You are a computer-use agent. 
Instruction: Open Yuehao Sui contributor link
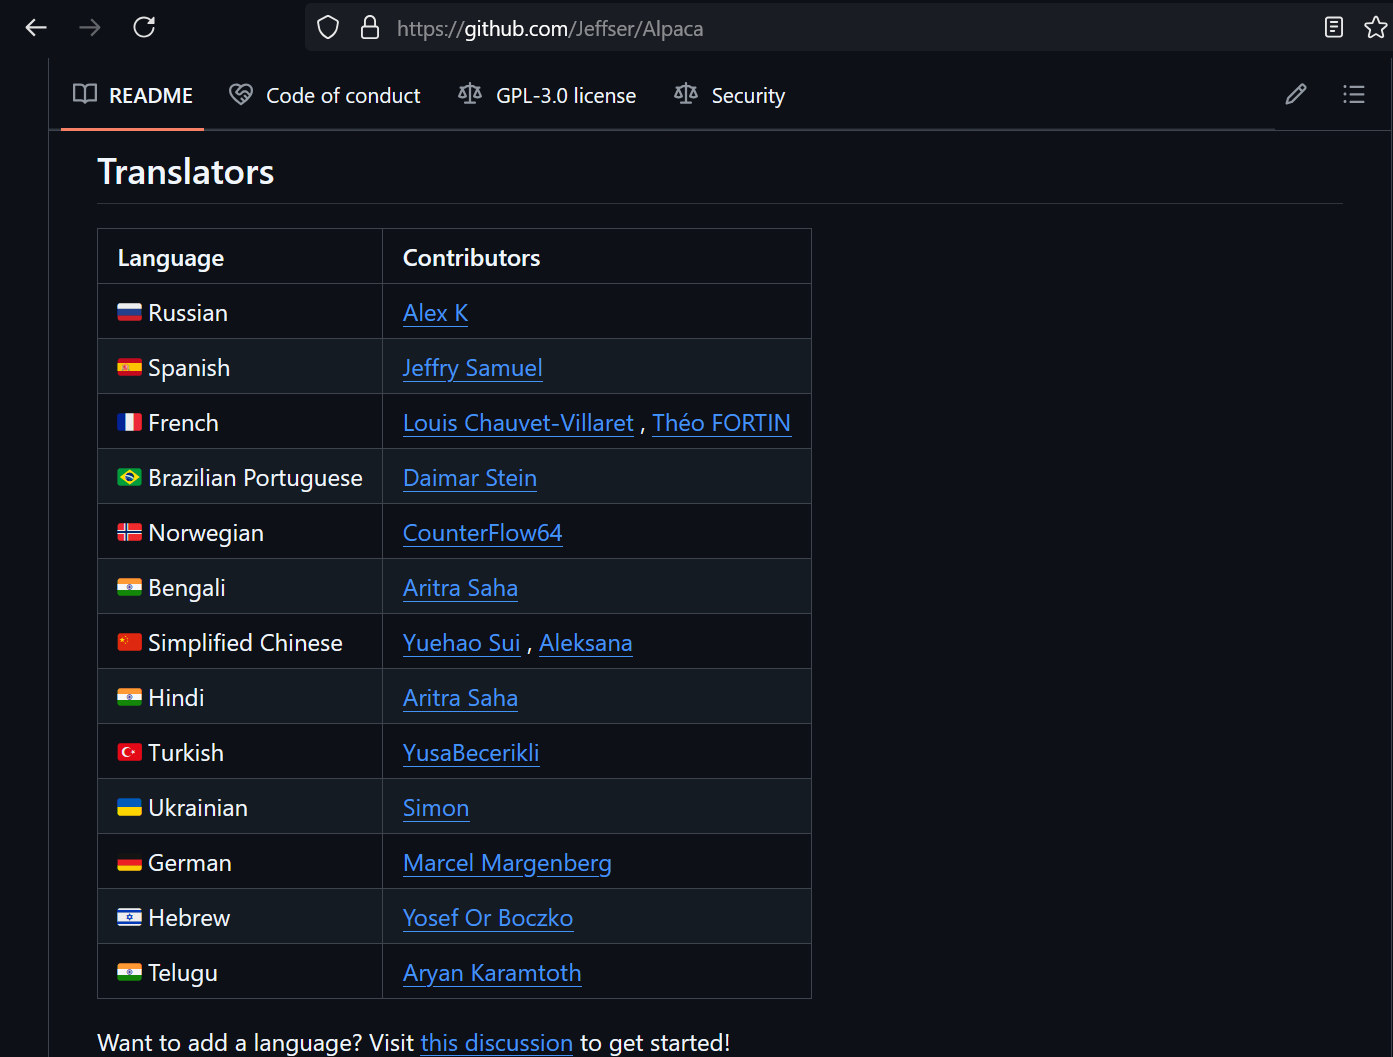coord(461,643)
